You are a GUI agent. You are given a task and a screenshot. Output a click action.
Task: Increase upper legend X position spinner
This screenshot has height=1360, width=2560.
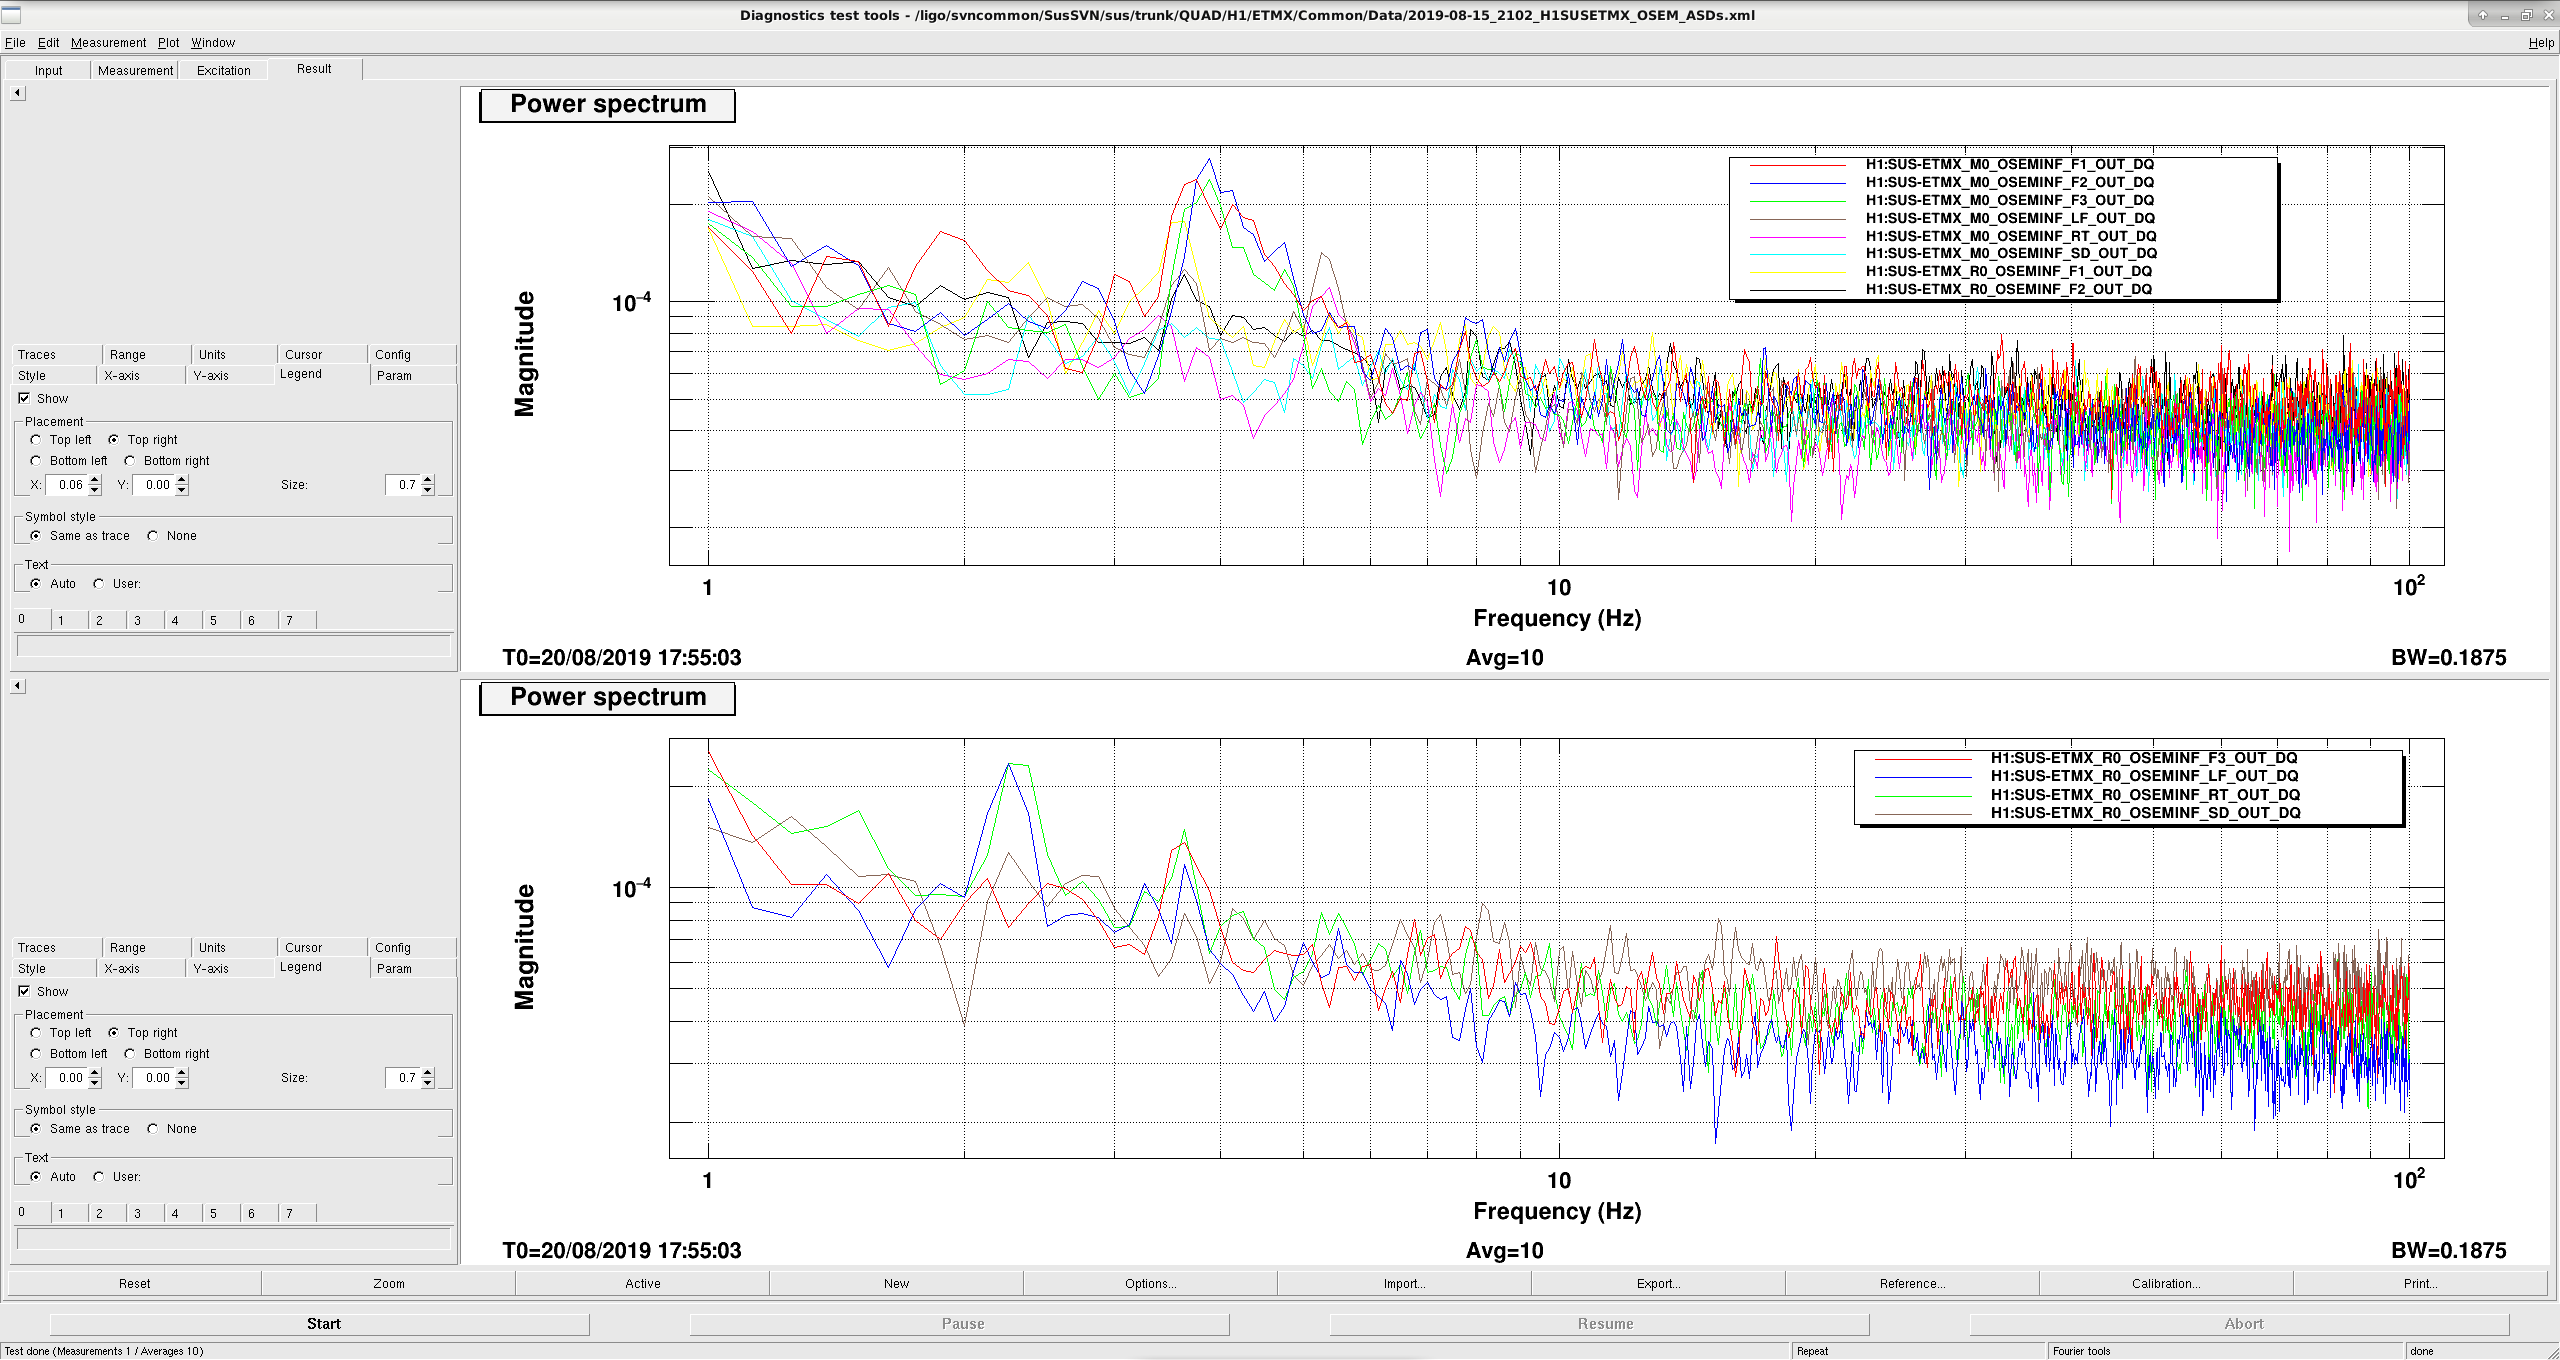click(95, 480)
